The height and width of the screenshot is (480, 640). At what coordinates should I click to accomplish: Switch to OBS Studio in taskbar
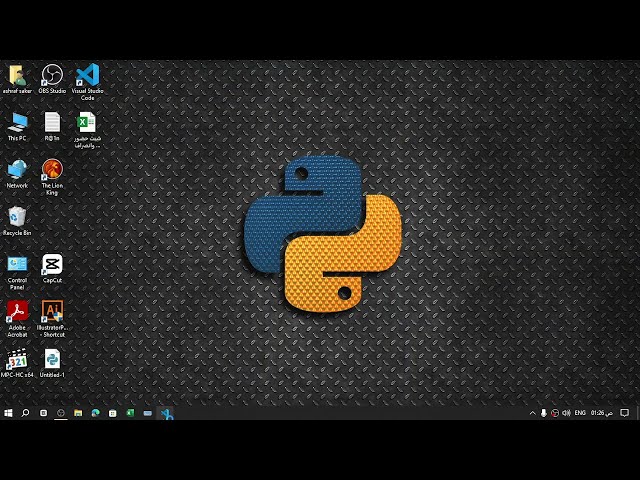61,413
